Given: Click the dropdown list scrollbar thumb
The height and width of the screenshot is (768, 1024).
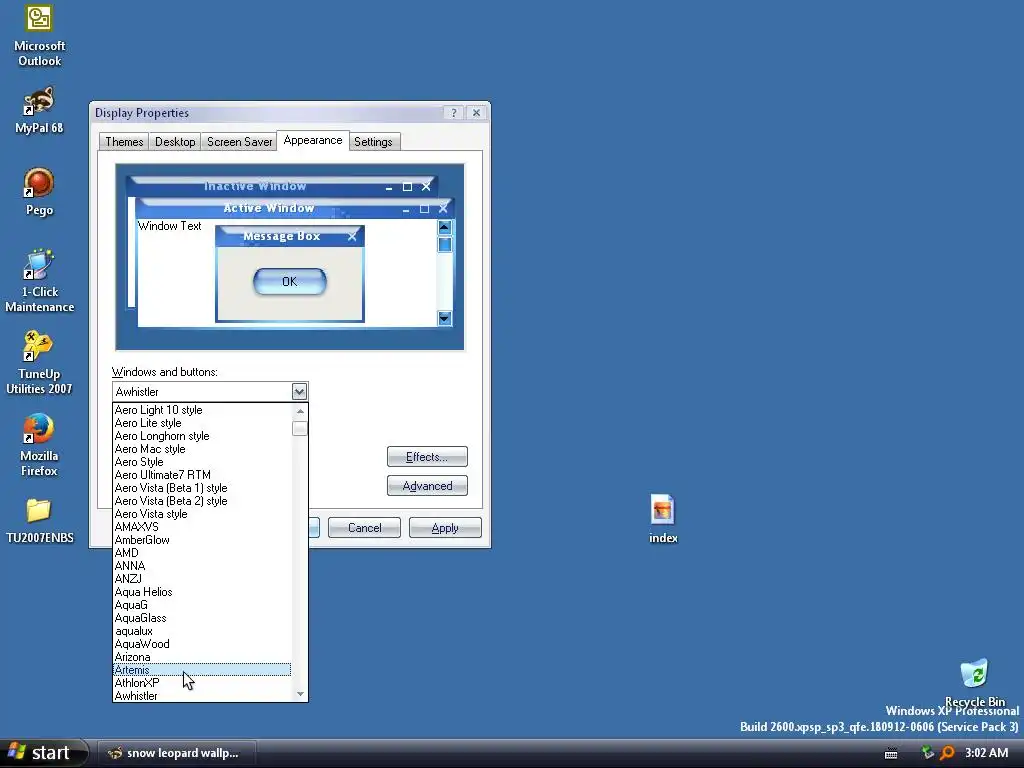Looking at the screenshot, I should click(x=300, y=428).
